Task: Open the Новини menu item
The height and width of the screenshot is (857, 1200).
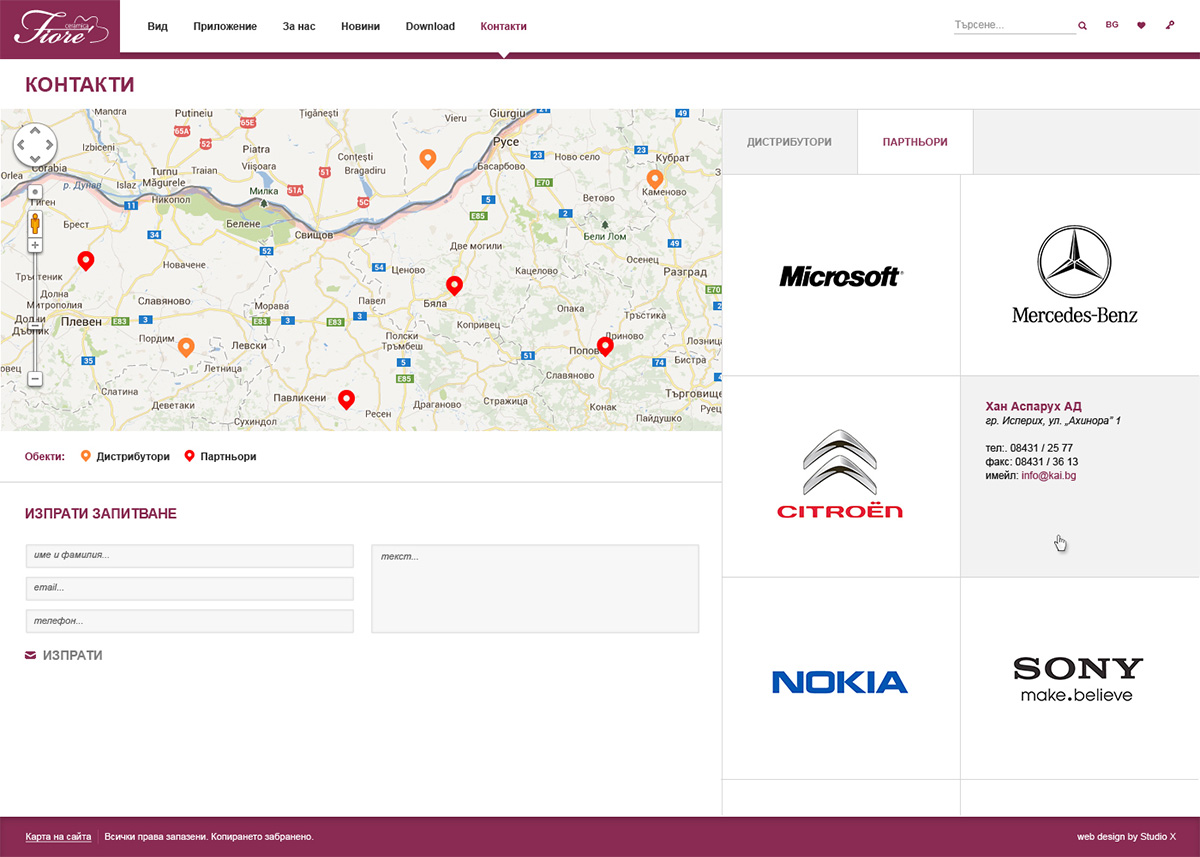Action: click(360, 26)
